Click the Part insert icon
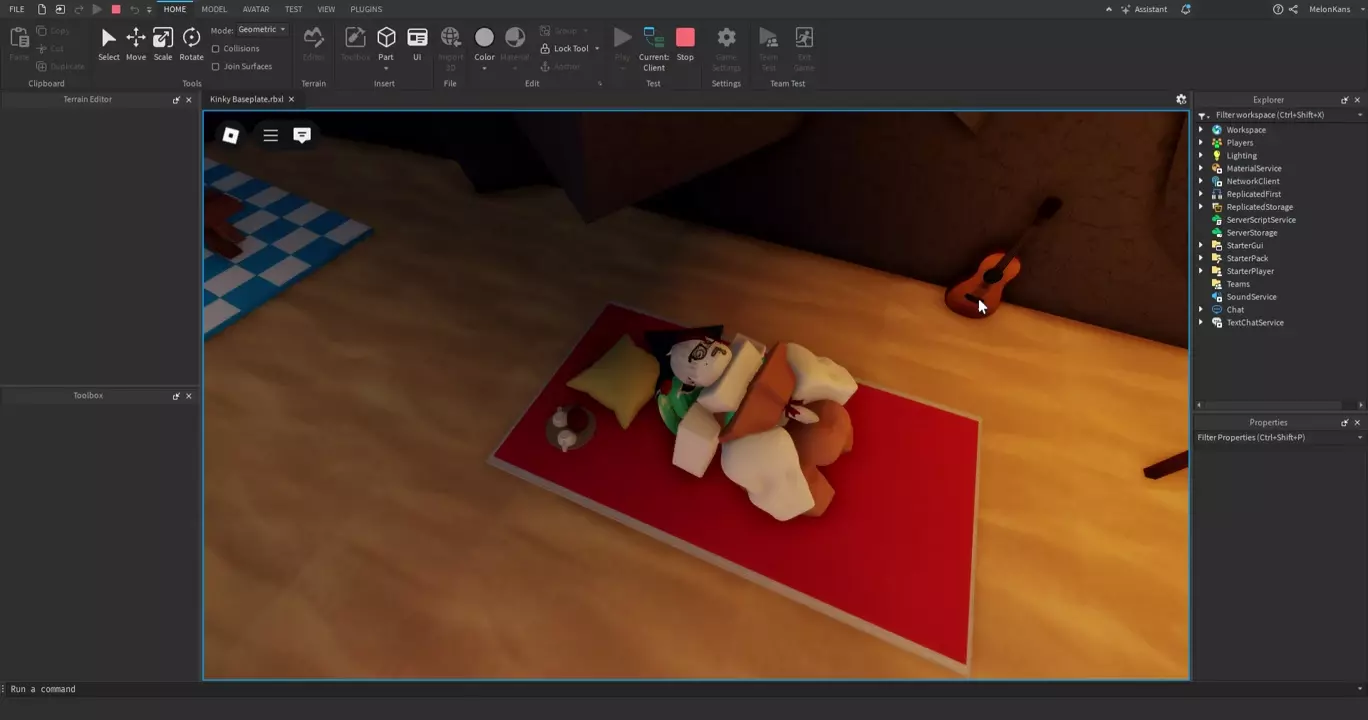The height and width of the screenshot is (720, 1368). tap(386, 38)
